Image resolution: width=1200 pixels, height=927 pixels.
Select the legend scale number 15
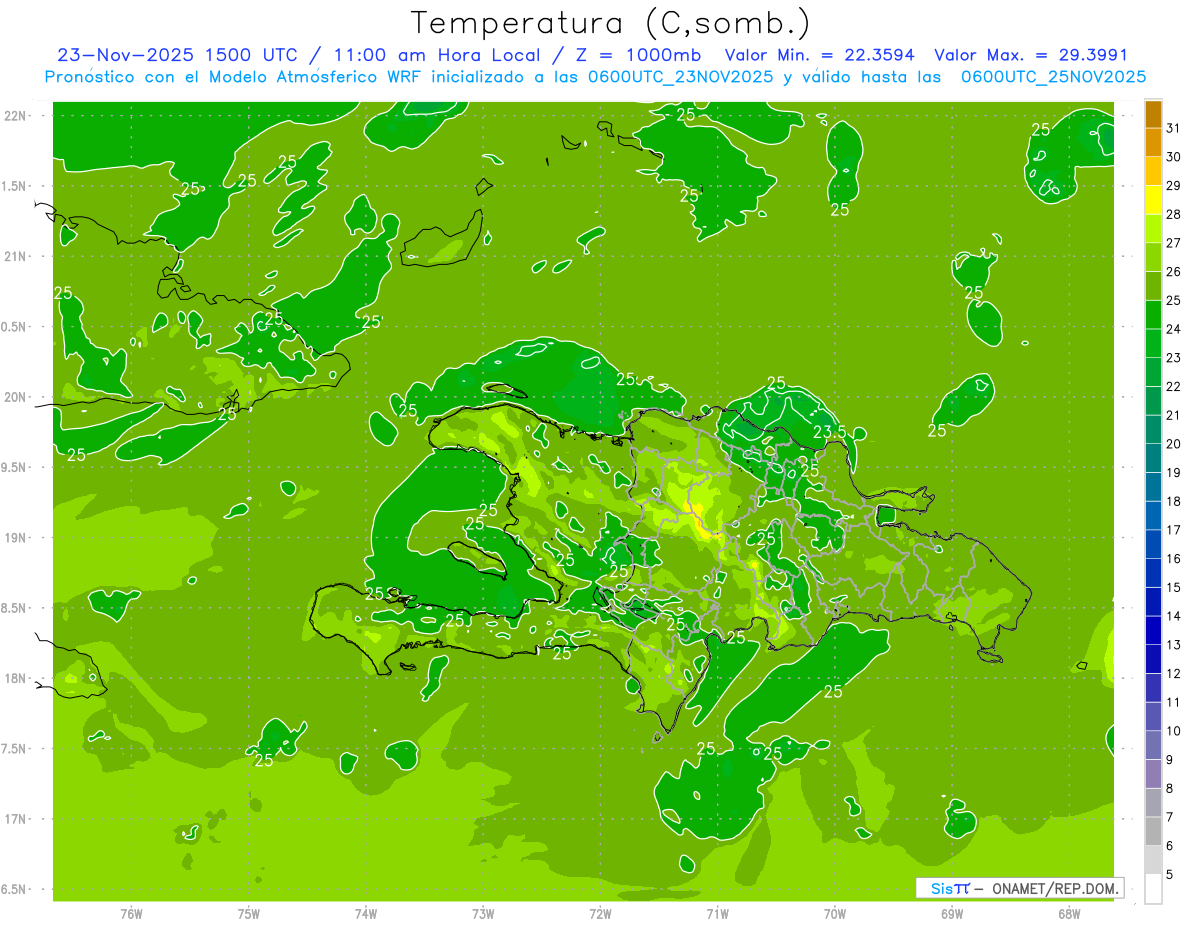[1174, 587]
